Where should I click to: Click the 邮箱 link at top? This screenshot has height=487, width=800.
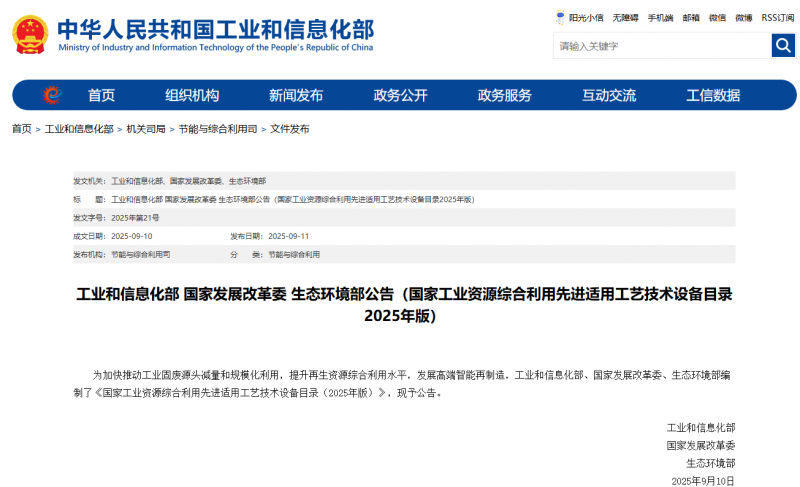(691, 18)
